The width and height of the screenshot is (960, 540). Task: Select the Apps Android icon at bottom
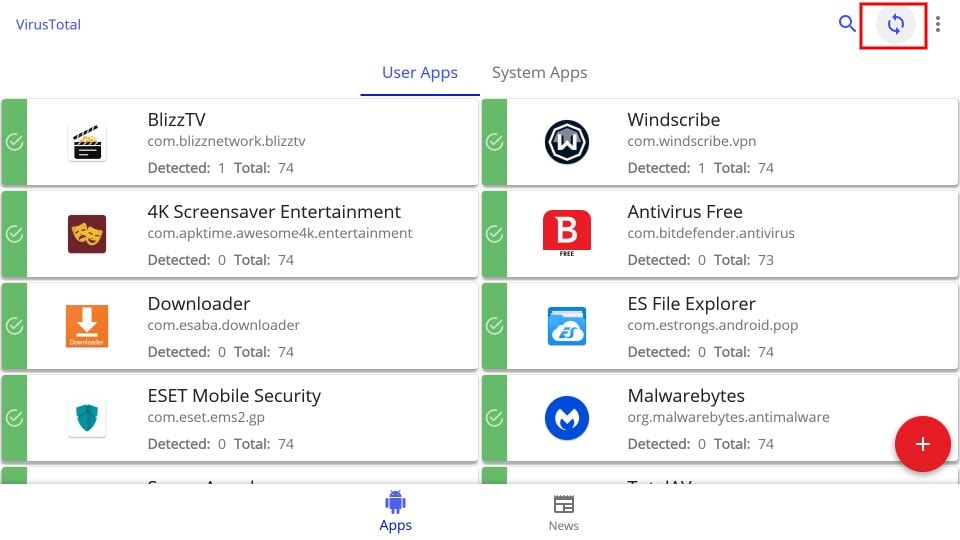click(396, 512)
